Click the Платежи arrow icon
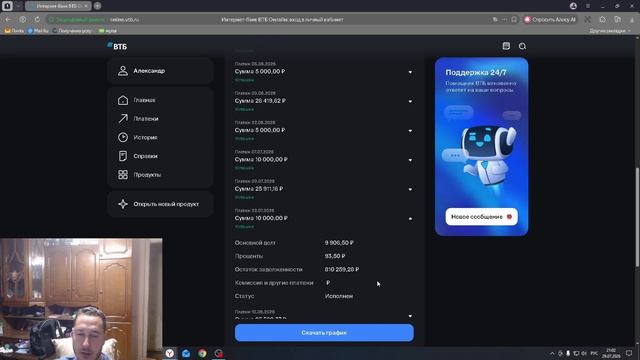The width and height of the screenshot is (640, 360). point(123,118)
